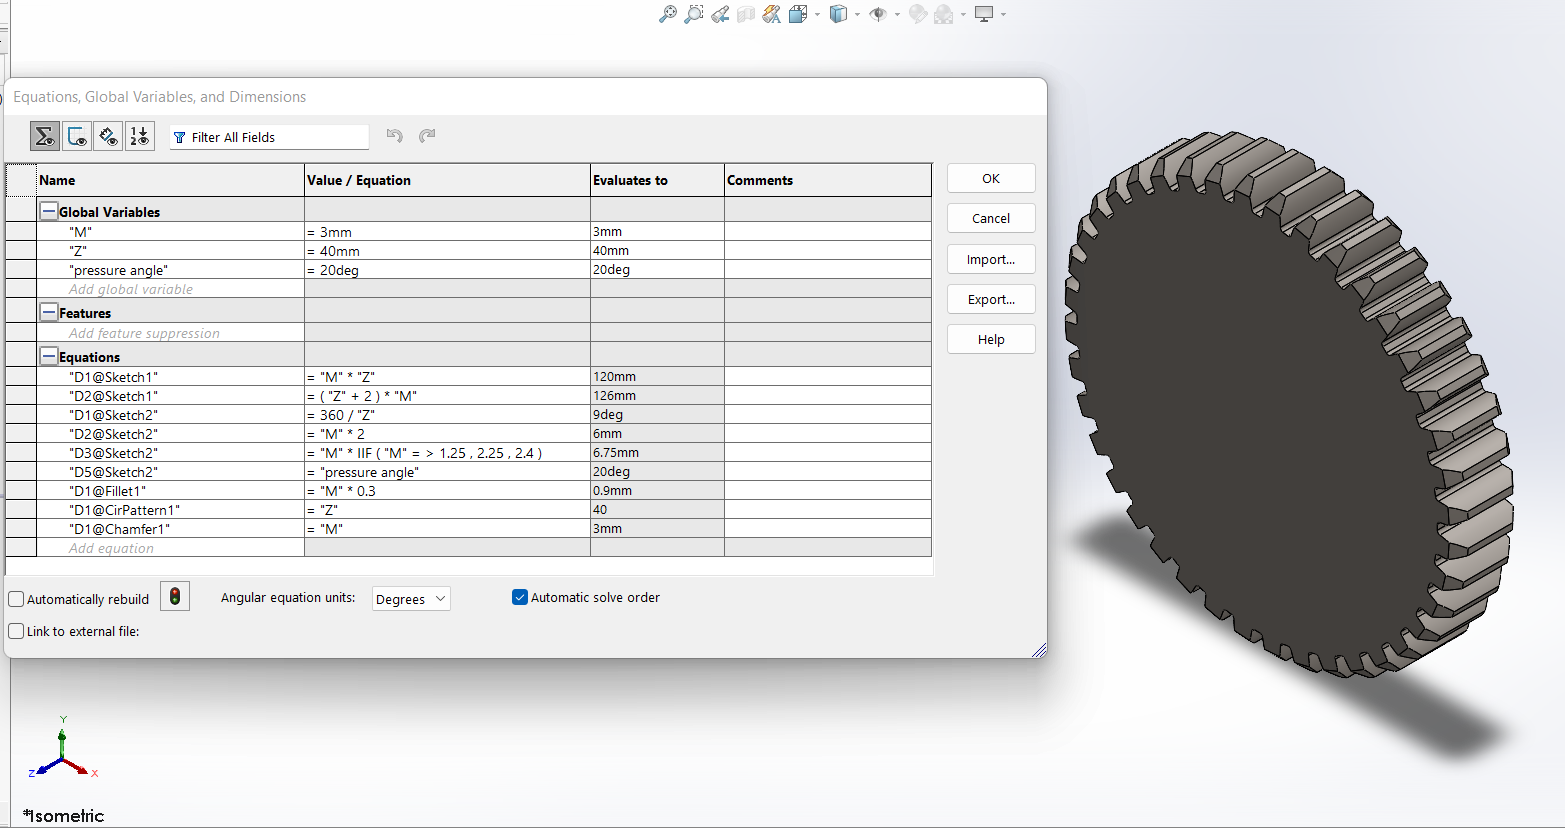Open the View Orientation dropdown arrow
Image resolution: width=1565 pixels, height=828 pixels.
(817, 14)
